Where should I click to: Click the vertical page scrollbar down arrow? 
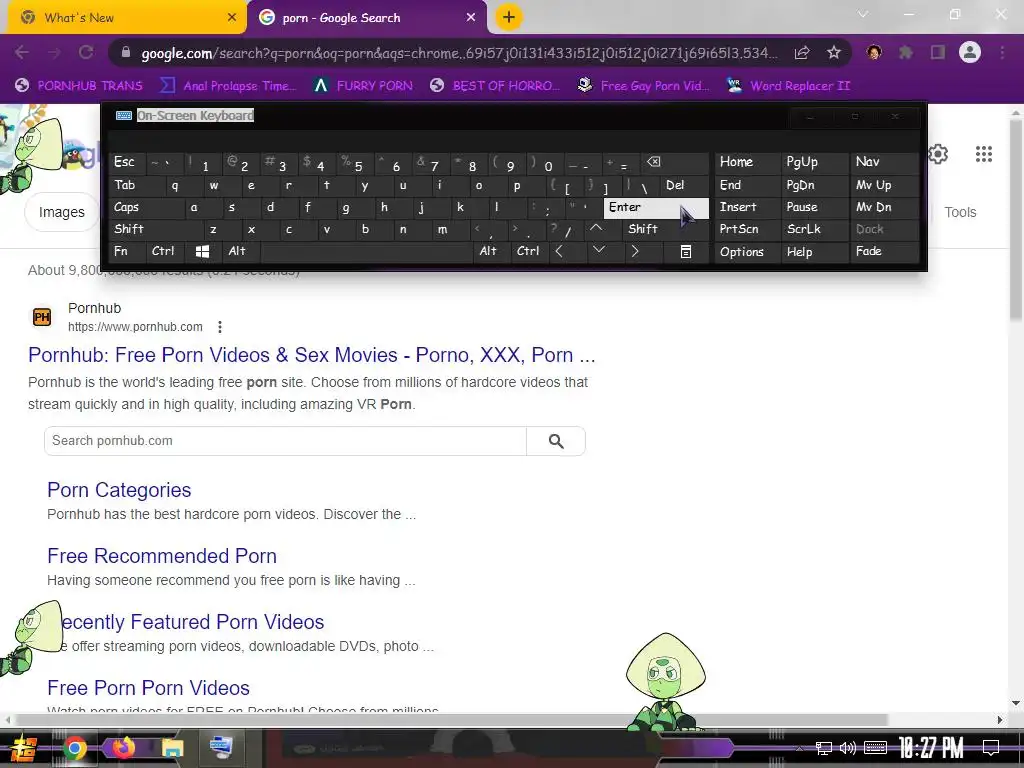pos(1016,703)
